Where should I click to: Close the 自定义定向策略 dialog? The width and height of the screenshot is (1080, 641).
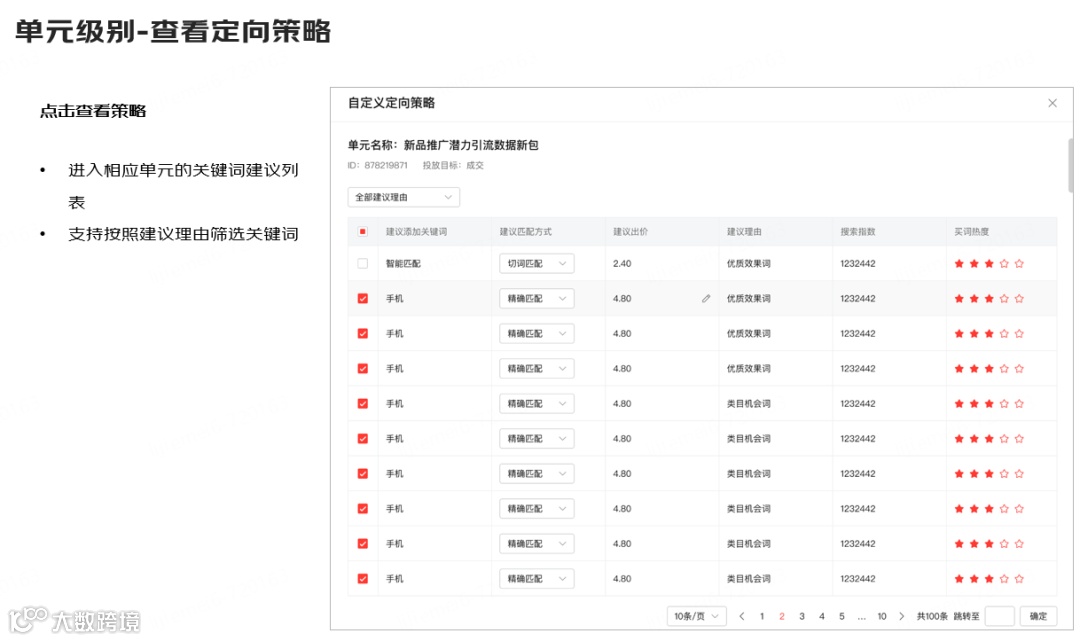point(1052,103)
